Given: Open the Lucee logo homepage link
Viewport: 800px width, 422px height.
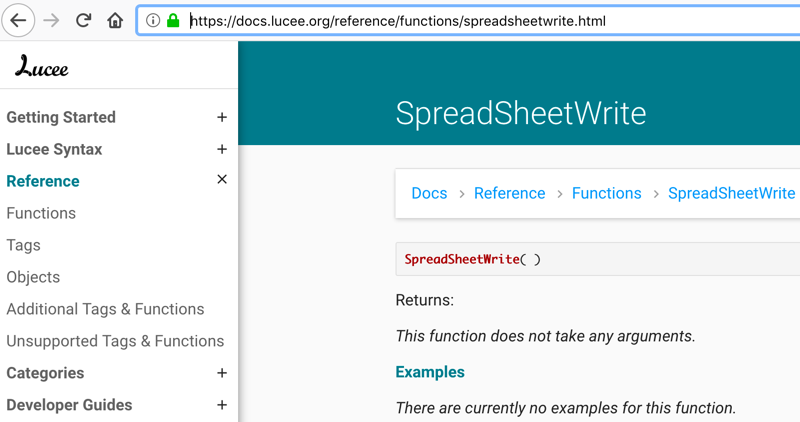Looking at the screenshot, I should point(41,67).
